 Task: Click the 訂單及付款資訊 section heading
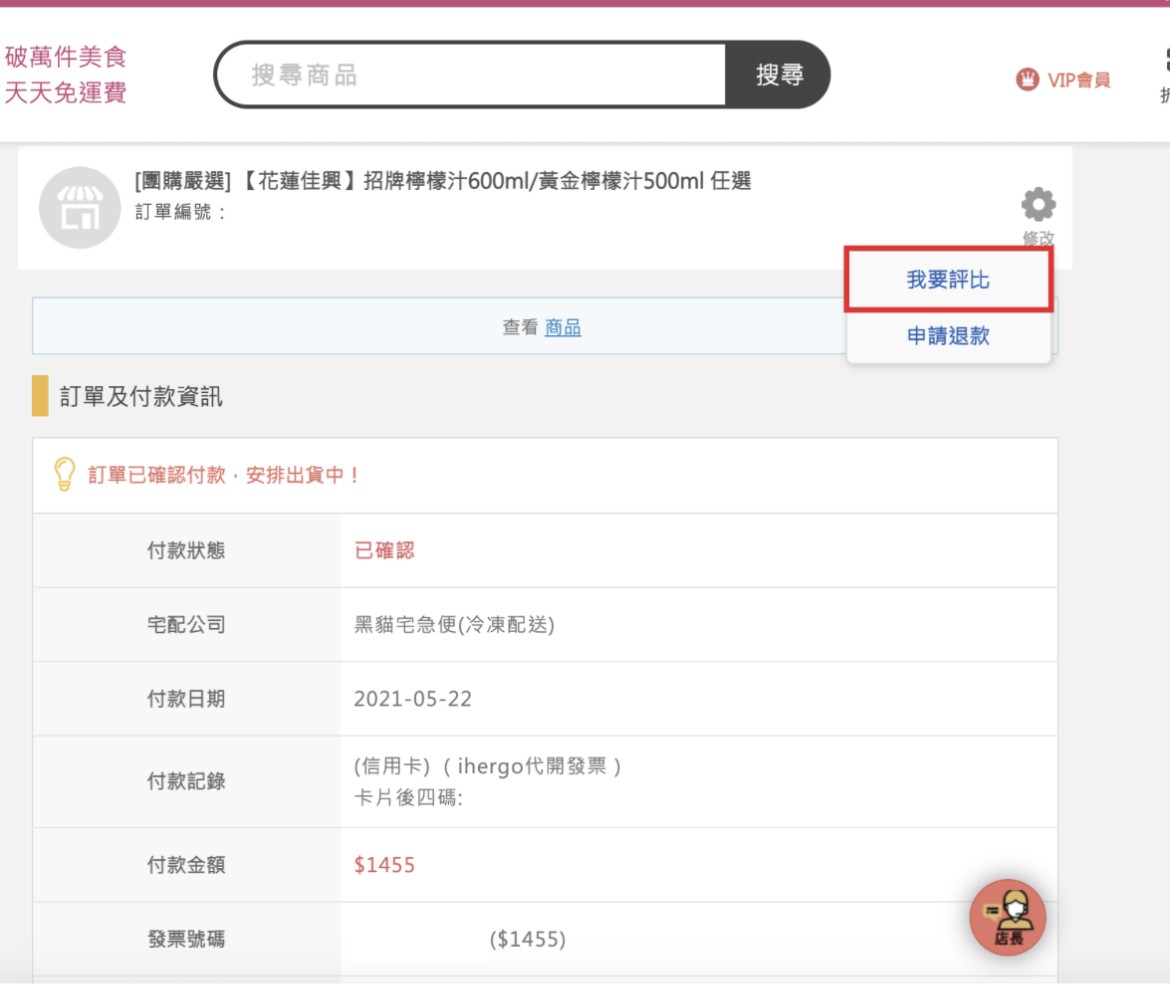click(x=140, y=396)
